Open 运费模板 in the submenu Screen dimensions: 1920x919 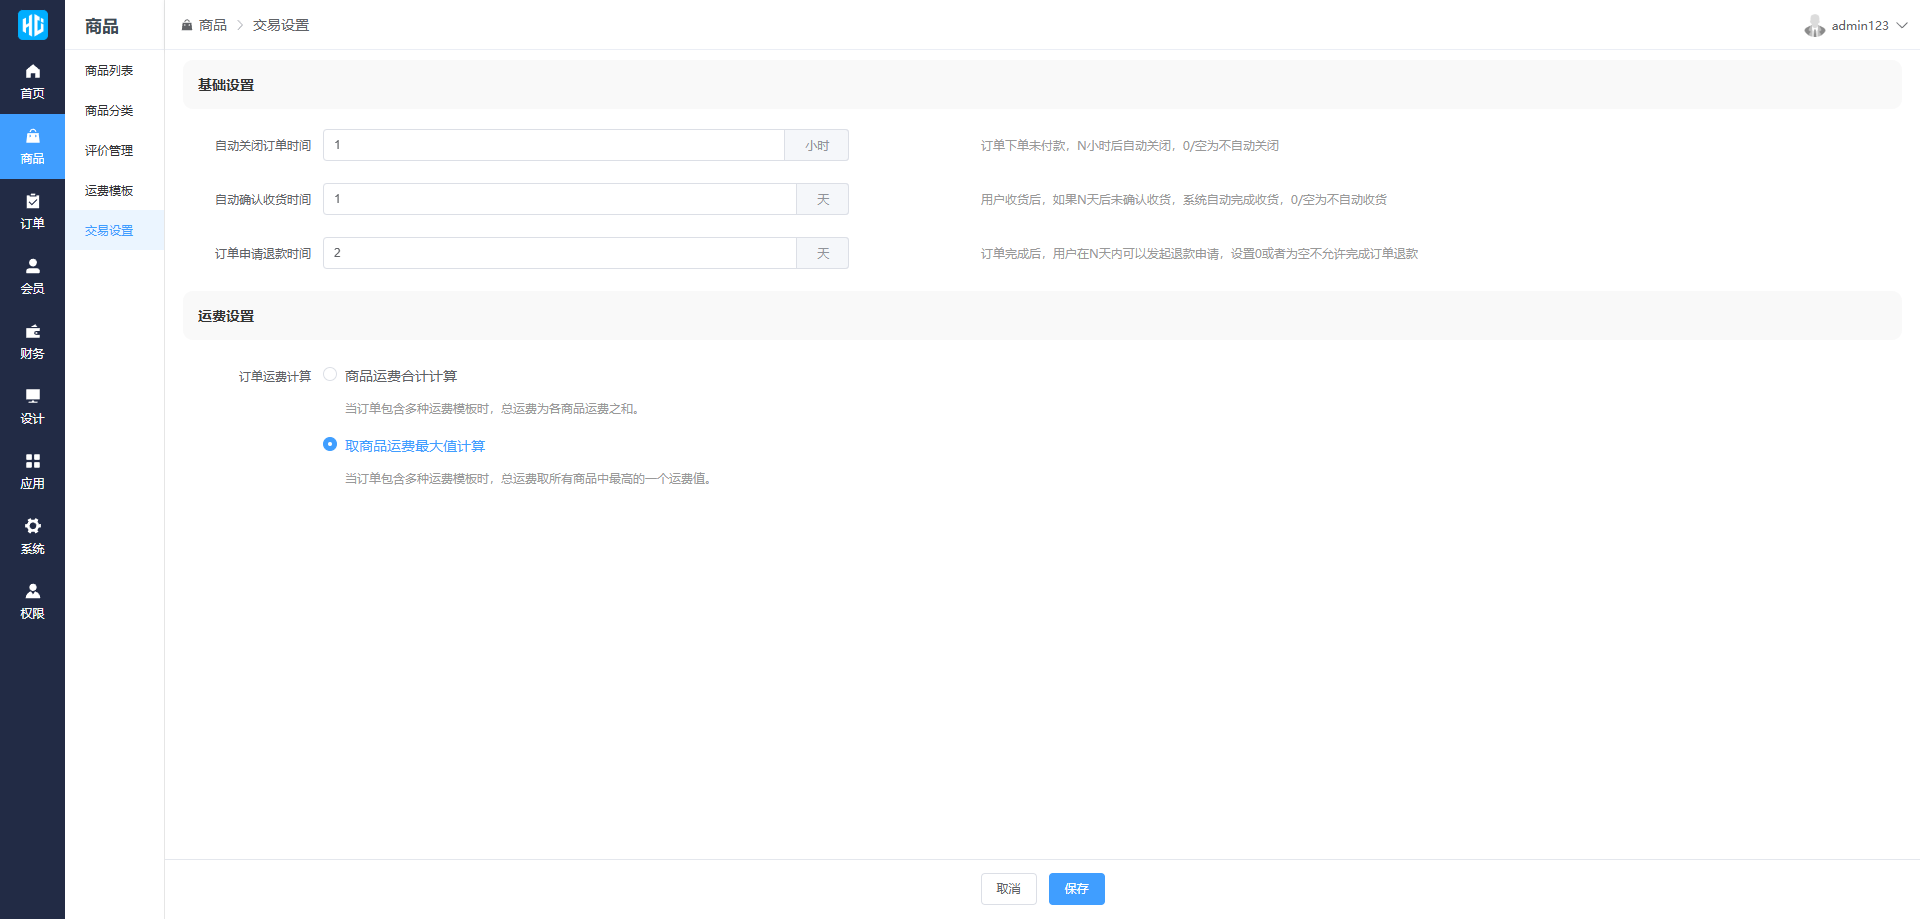click(109, 191)
